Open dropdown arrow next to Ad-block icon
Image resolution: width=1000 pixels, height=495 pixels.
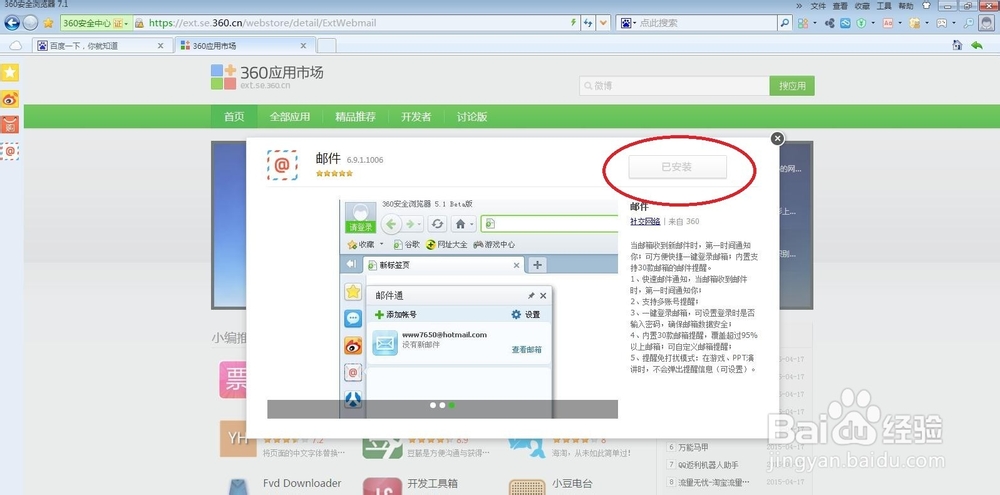click(900, 23)
